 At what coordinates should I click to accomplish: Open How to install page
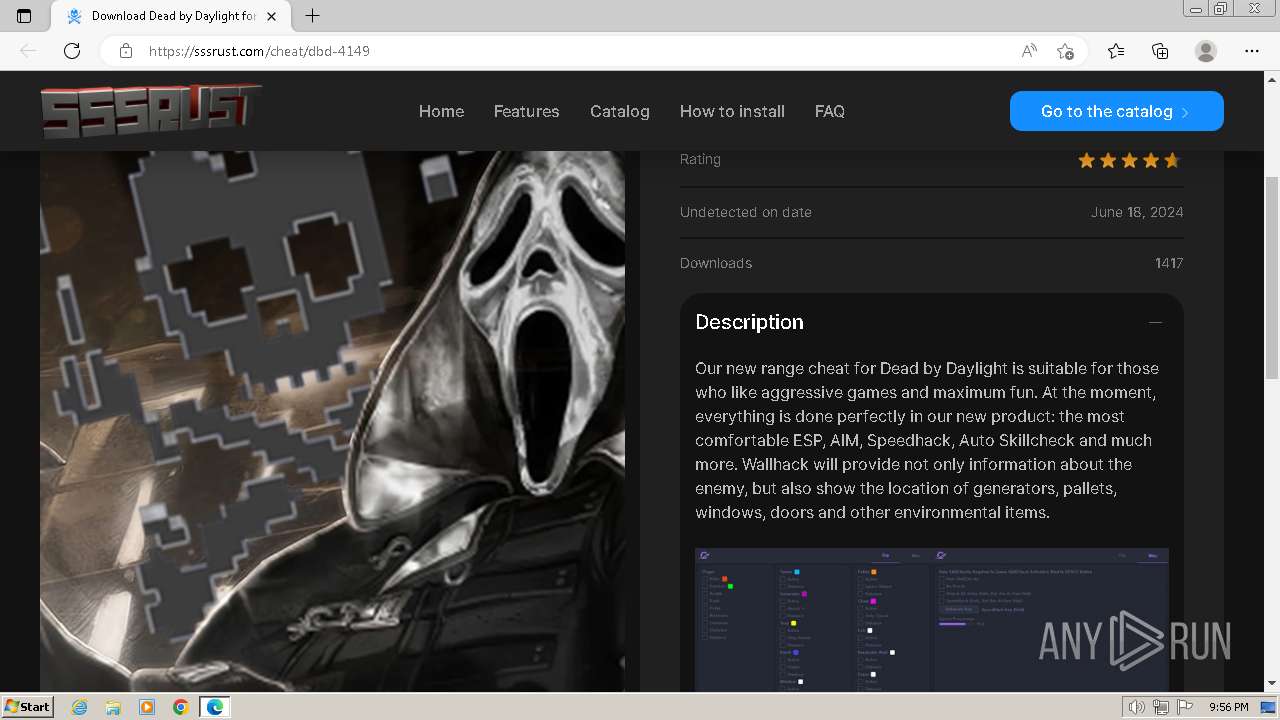732,111
